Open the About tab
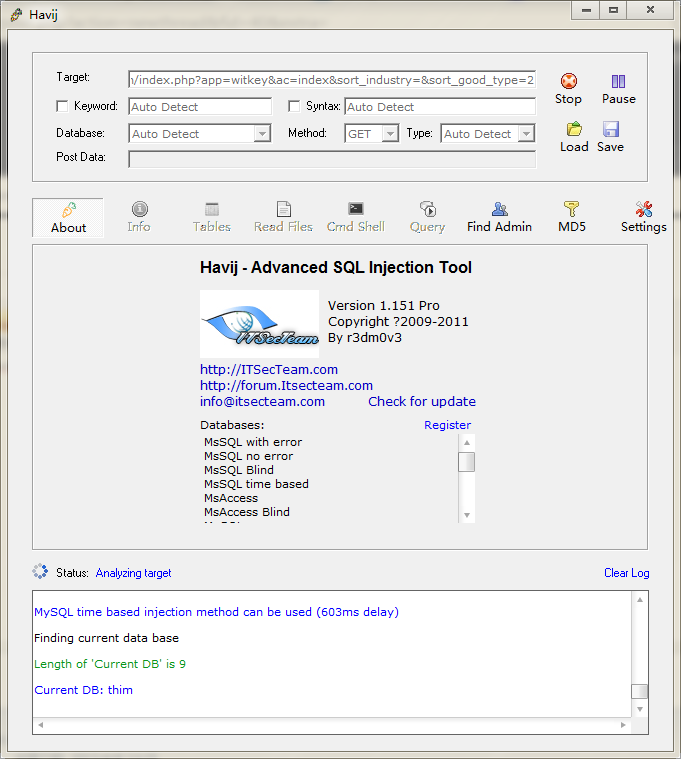The width and height of the screenshot is (681, 759). [68, 218]
